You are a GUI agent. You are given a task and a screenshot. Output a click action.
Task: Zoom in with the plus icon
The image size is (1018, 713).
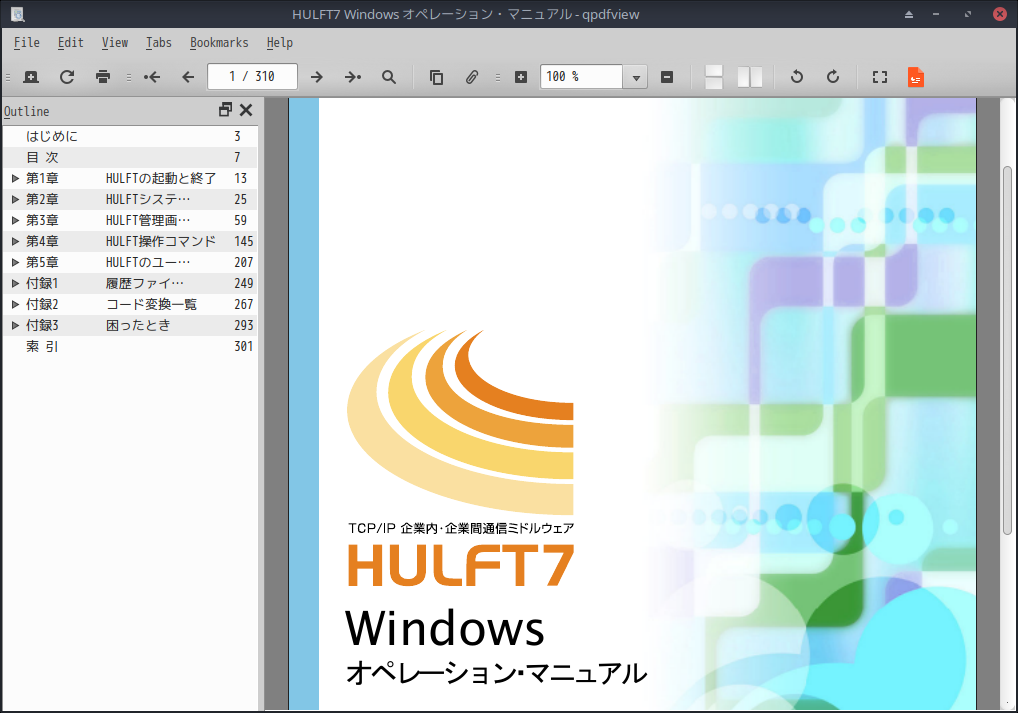tap(521, 77)
